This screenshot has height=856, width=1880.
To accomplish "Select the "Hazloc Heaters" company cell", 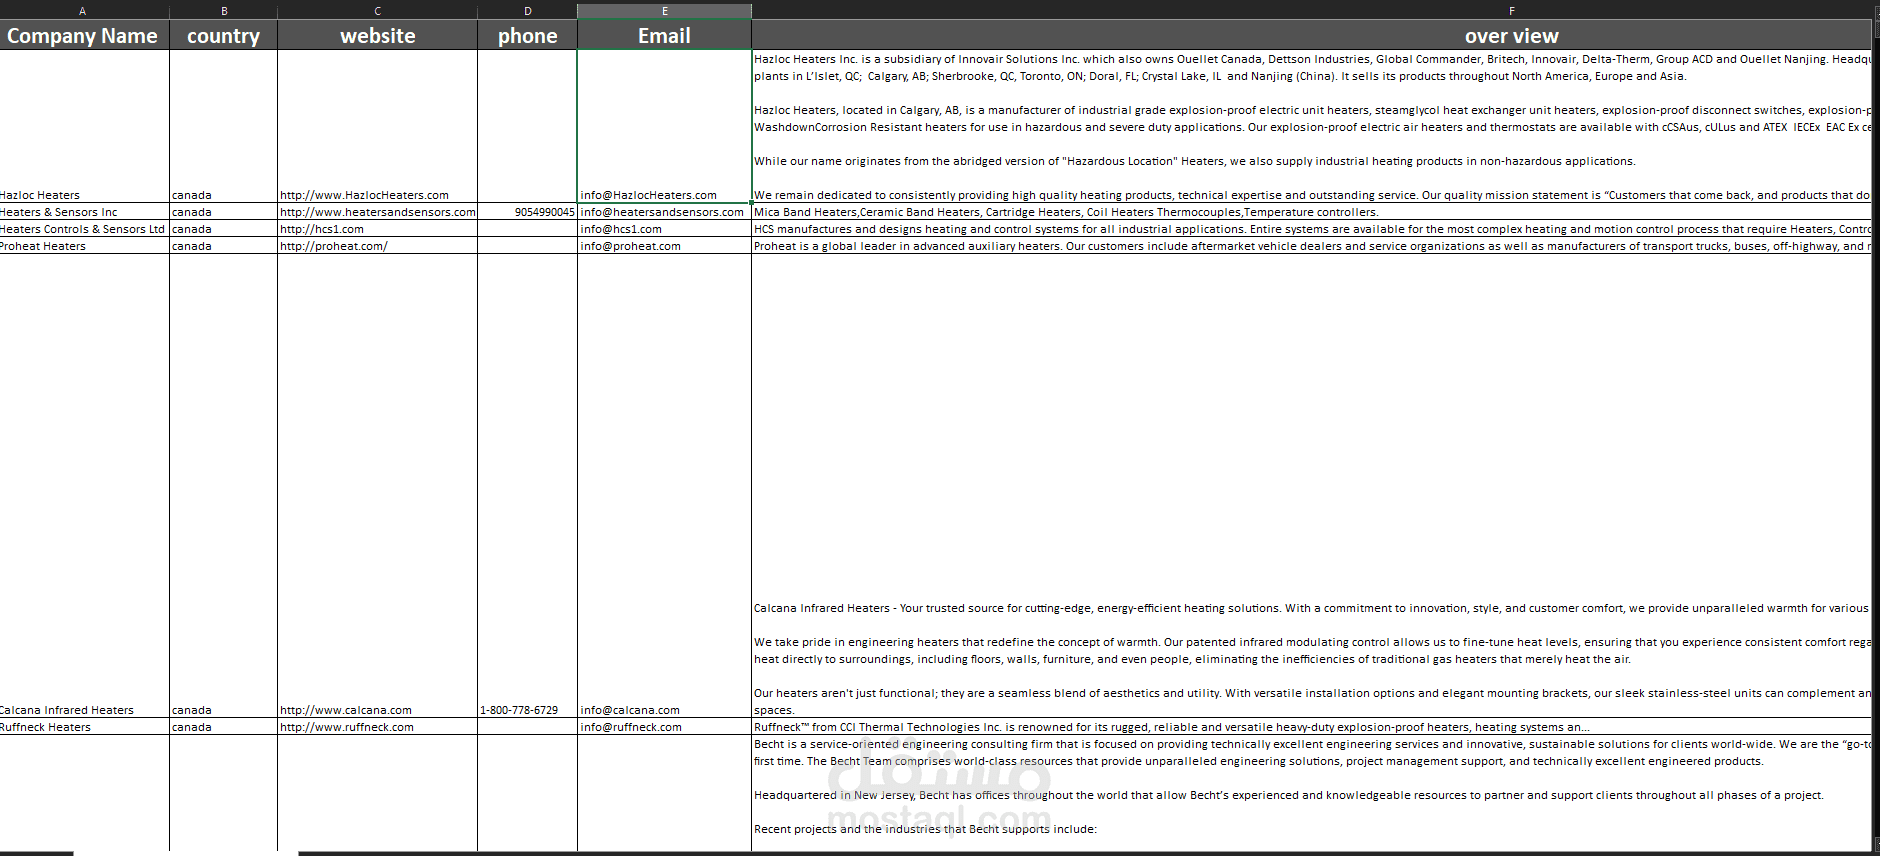I will click(84, 126).
